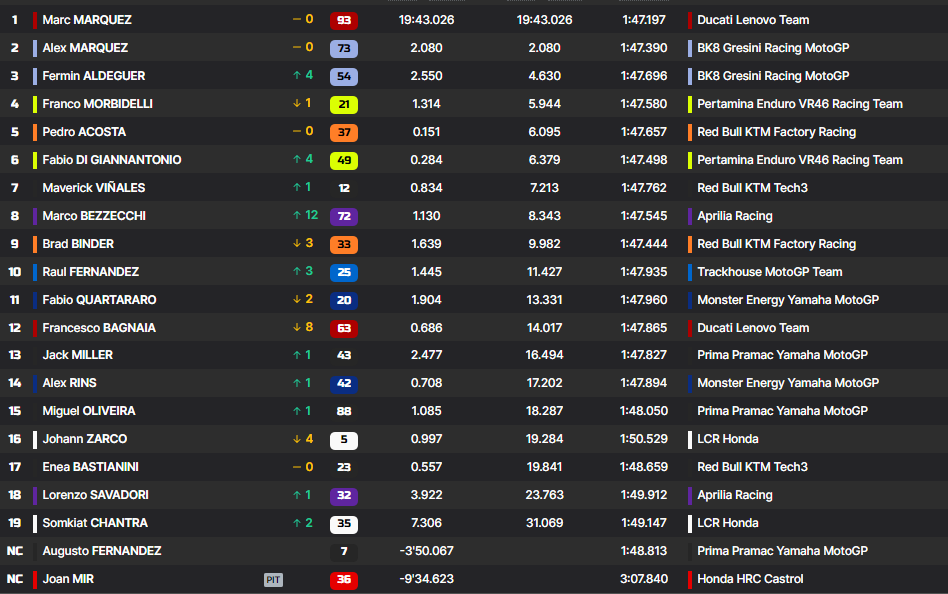Open Francesco BAGNAIA's rider entry
This screenshot has width=948, height=594.
pos(99,328)
